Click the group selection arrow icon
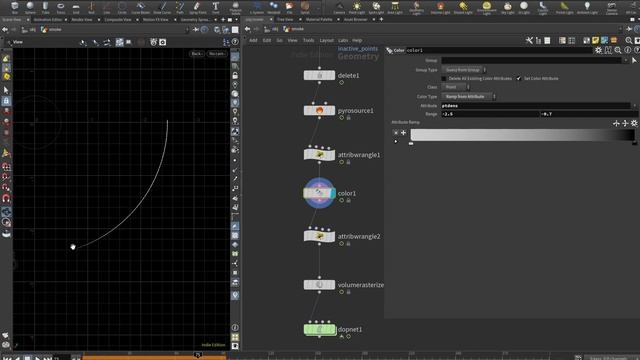 pyautogui.click(x=634, y=60)
